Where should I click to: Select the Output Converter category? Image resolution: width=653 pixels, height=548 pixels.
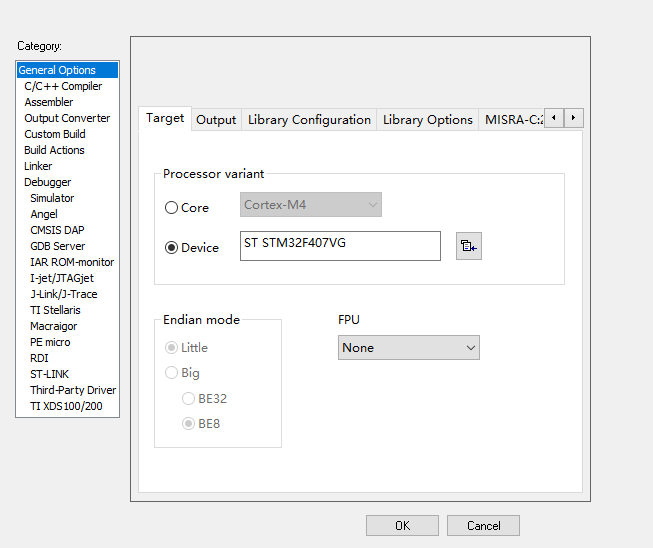click(x=67, y=118)
